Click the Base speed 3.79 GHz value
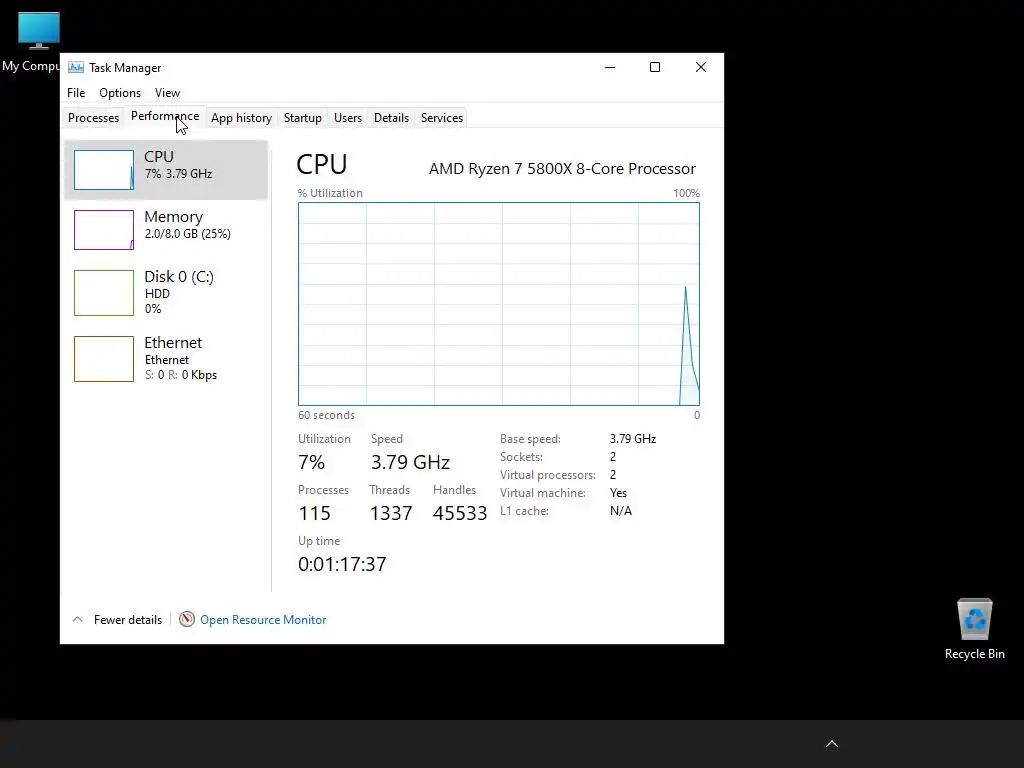 [633, 439]
